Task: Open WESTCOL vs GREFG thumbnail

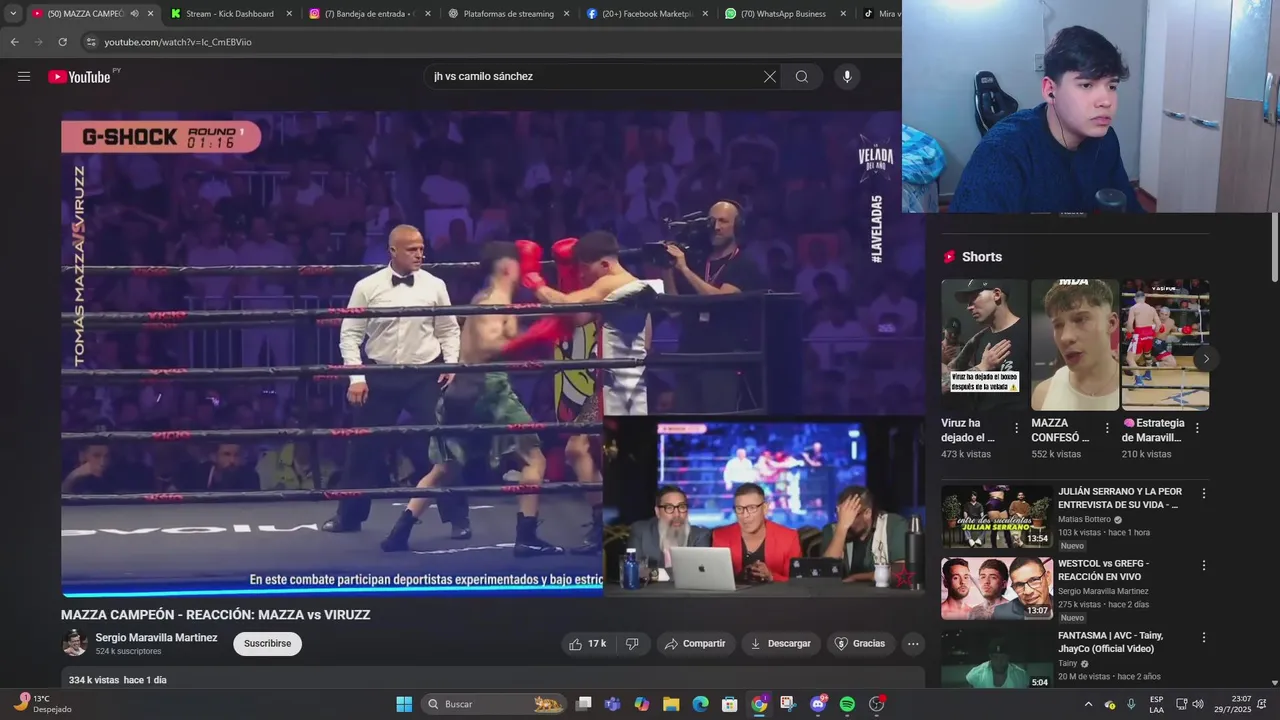Action: [x=997, y=588]
